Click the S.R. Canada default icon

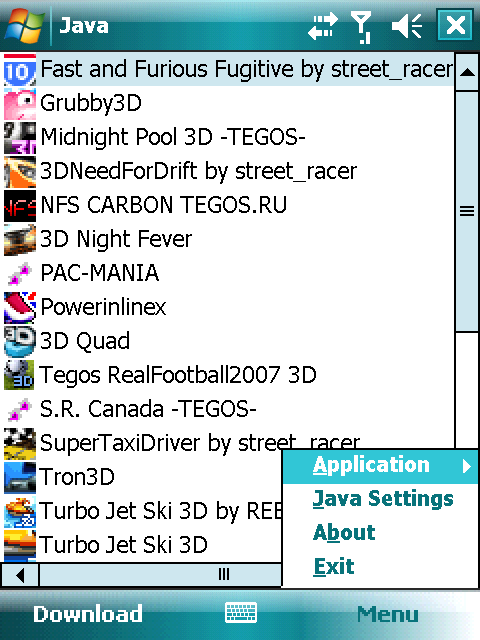(x=20, y=410)
